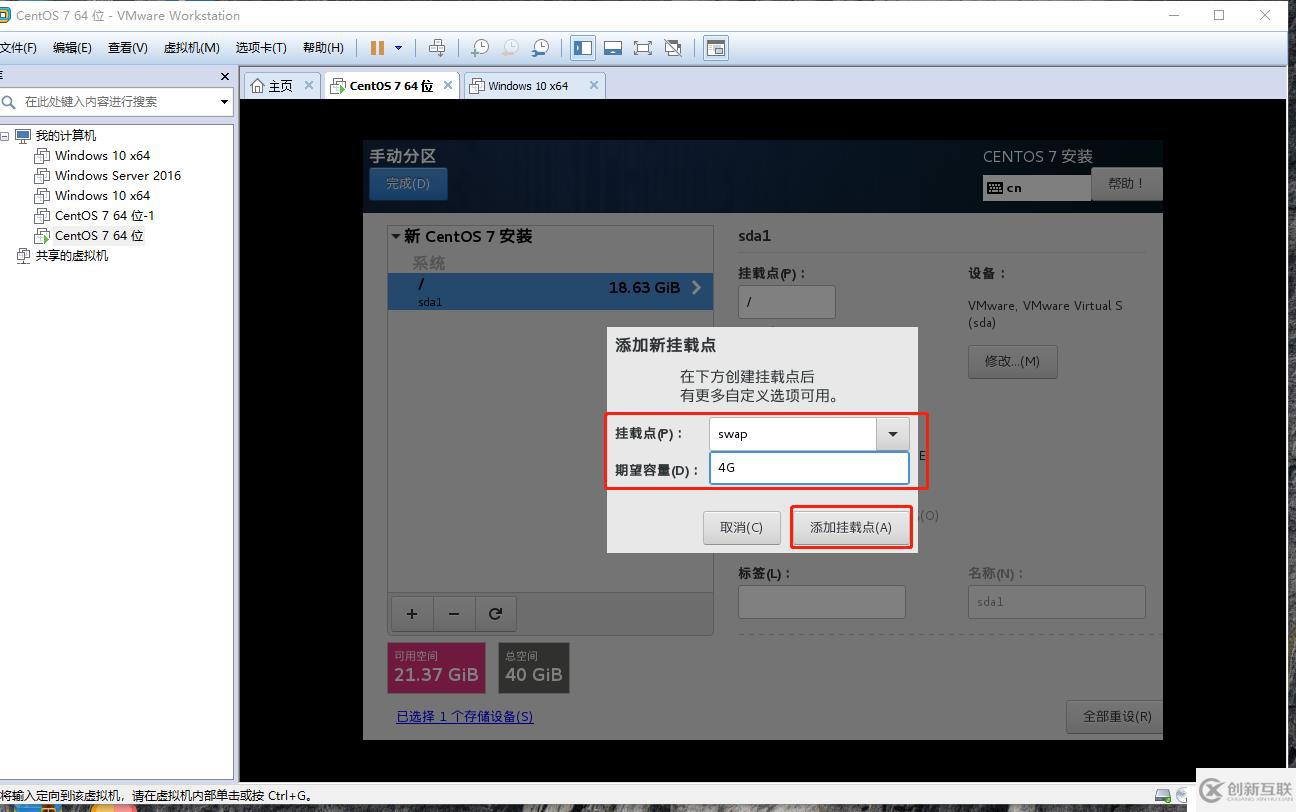Select the / sda1 18.63 GiB partition row
Screen dimensions: 1296x812
(550, 291)
